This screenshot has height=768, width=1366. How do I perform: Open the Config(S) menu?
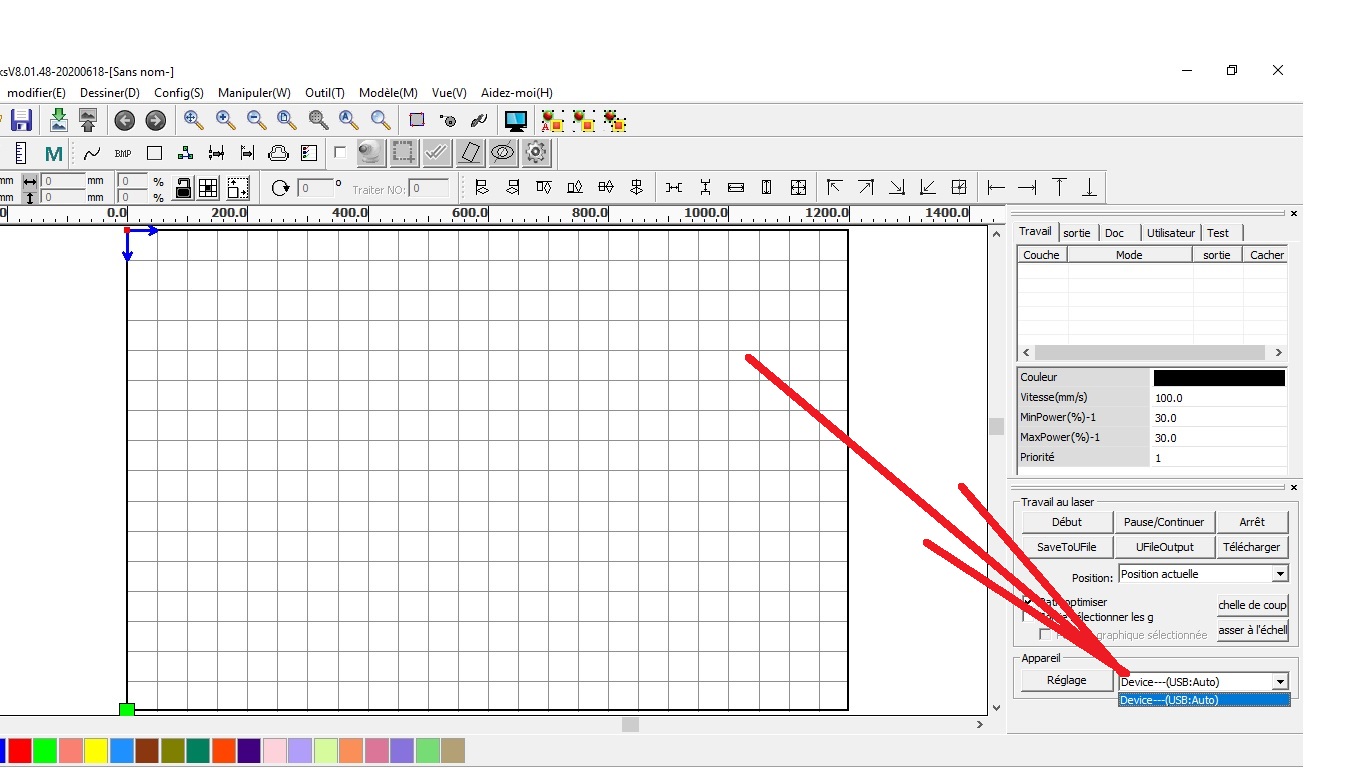coord(179,93)
